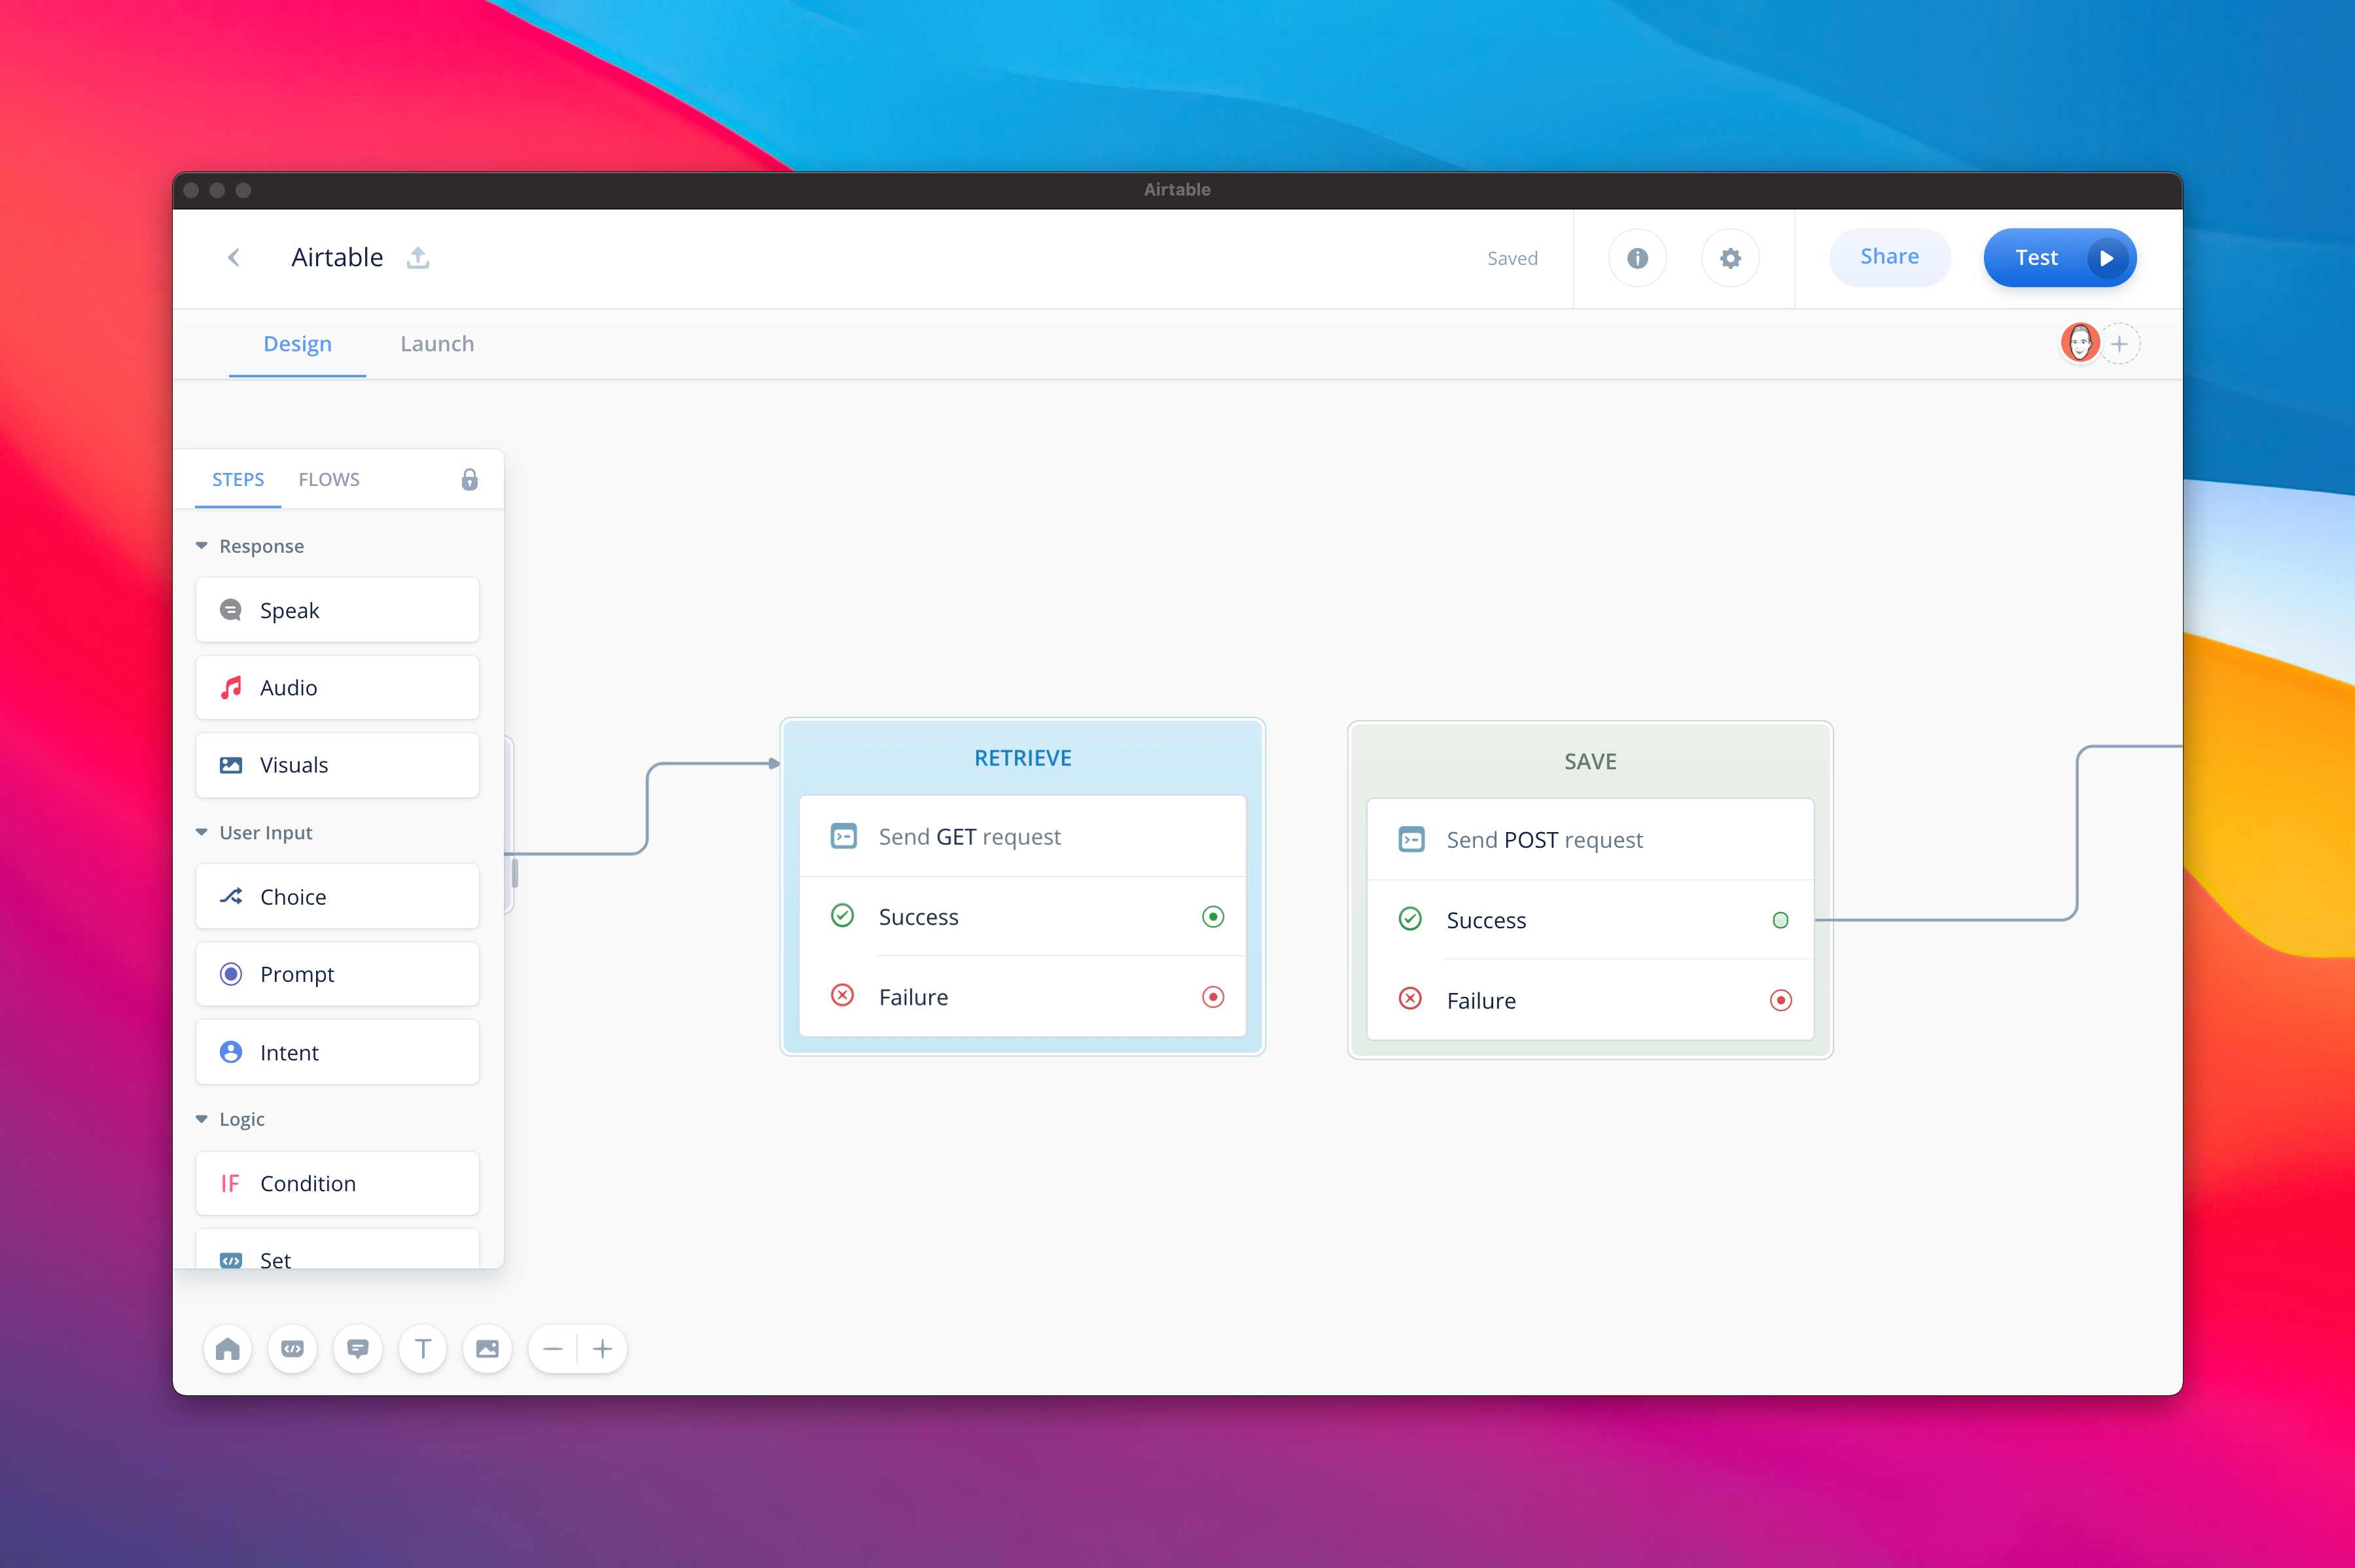Select the Speak response step
This screenshot has width=2355, height=1568.
pyautogui.click(x=337, y=610)
